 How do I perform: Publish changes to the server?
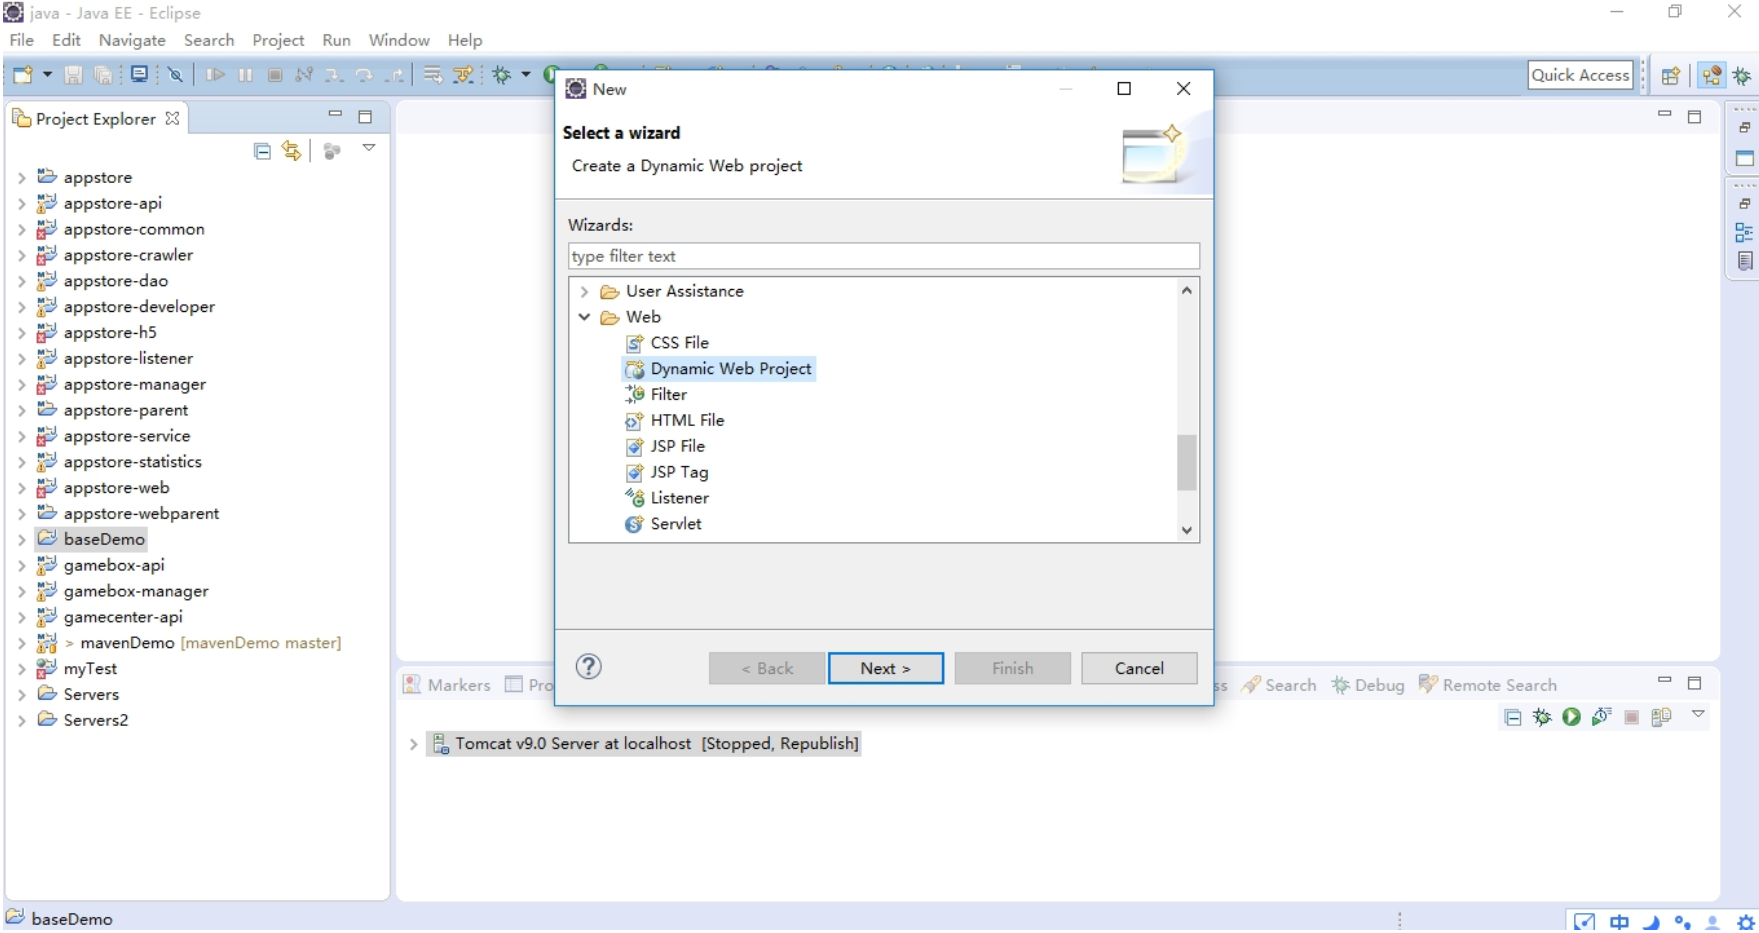tap(1662, 716)
